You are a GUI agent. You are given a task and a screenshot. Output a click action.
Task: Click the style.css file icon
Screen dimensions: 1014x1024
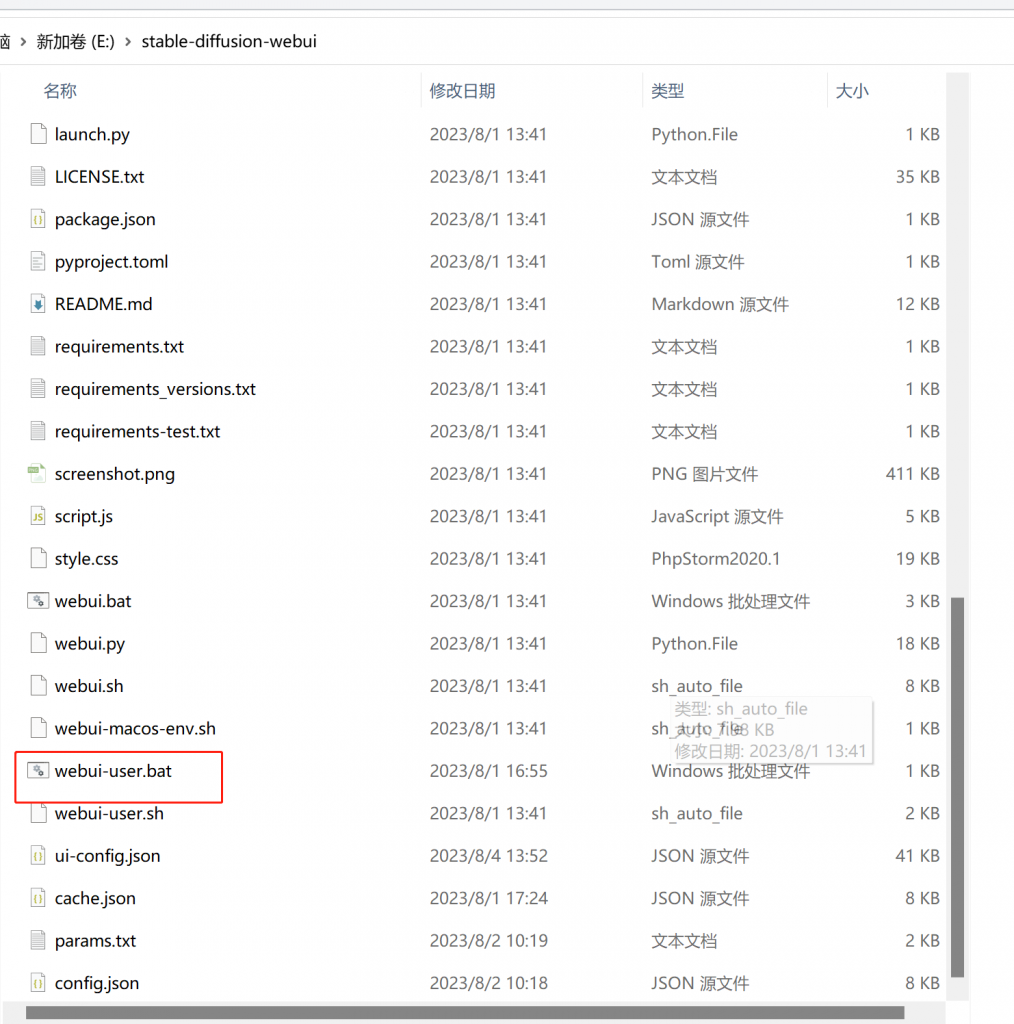click(39, 558)
